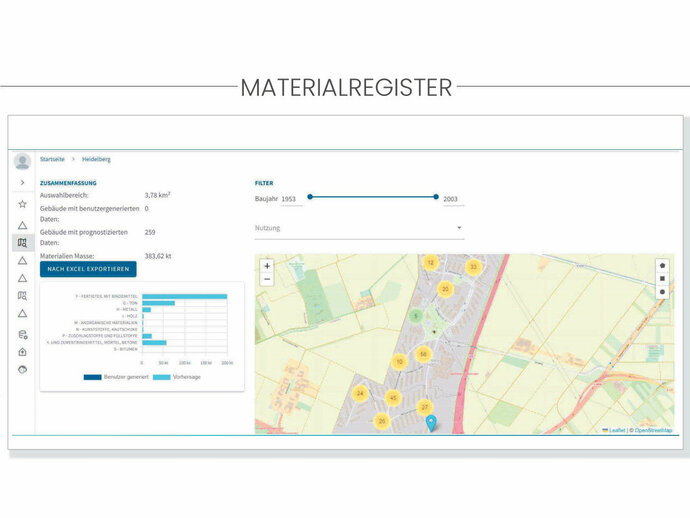Toggle Vorhersage series in chart legend
Image resolution: width=690 pixels, height=518 pixels.
click(x=182, y=377)
